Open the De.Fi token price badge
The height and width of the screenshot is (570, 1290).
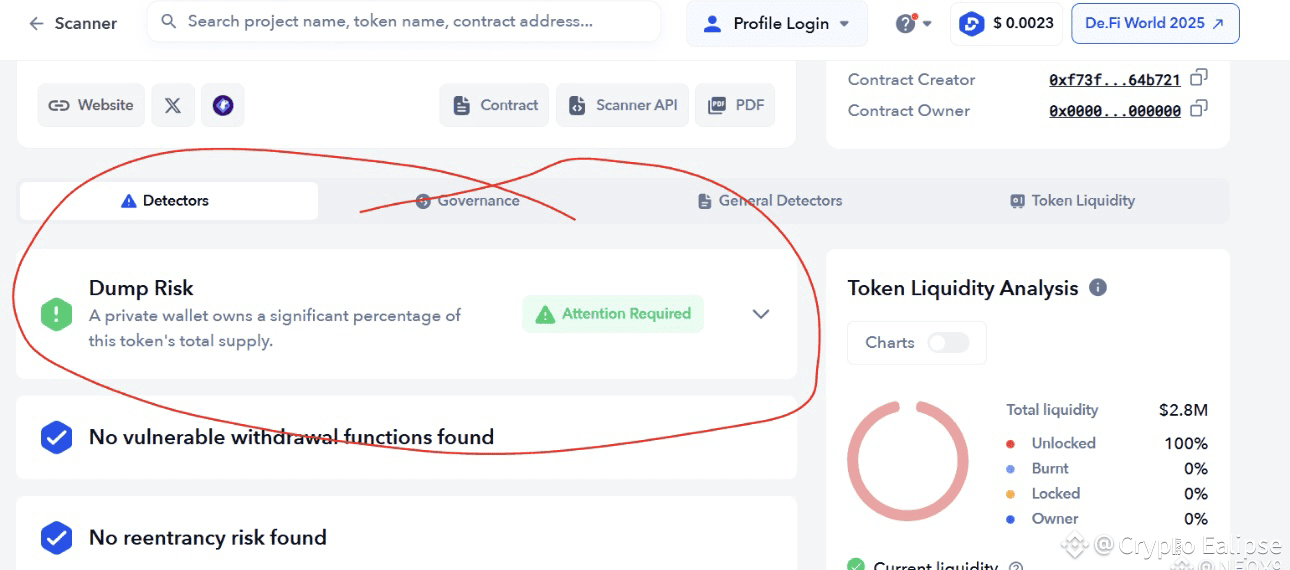(1006, 23)
